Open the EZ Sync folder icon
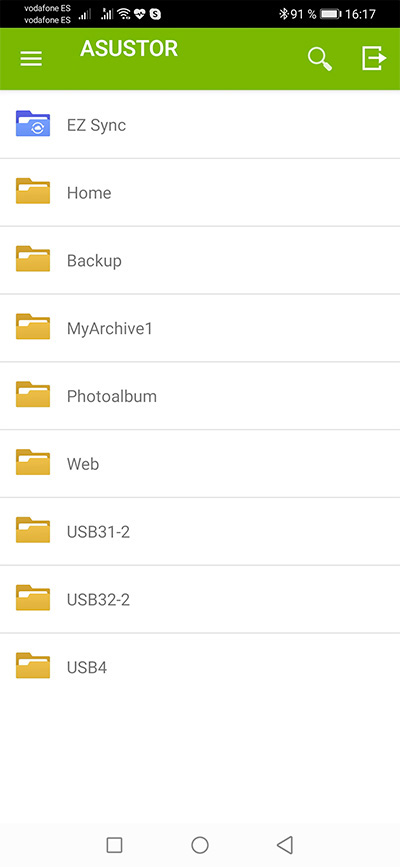Image resolution: width=400 pixels, height=867 pixels. point(33,124)
